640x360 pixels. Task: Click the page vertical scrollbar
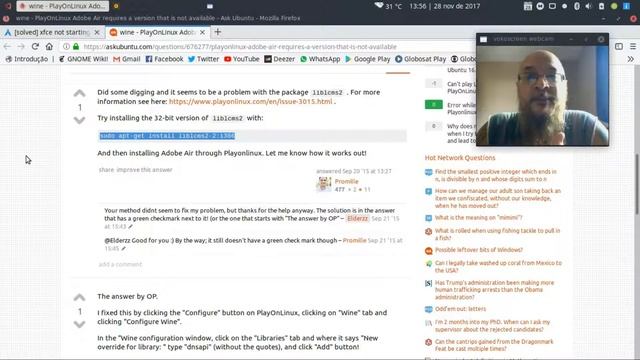coord(637,184)
